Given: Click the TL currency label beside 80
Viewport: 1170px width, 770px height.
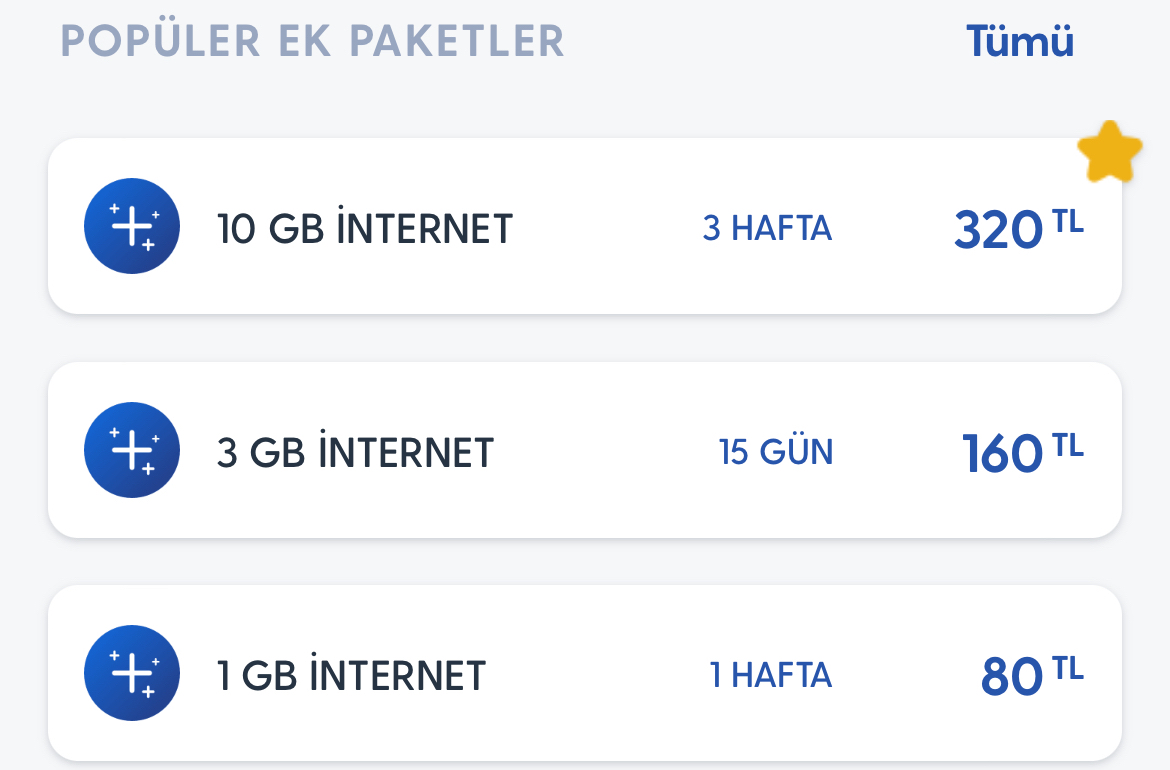Looking at the screenshot, I should (x=1068, y=669).
